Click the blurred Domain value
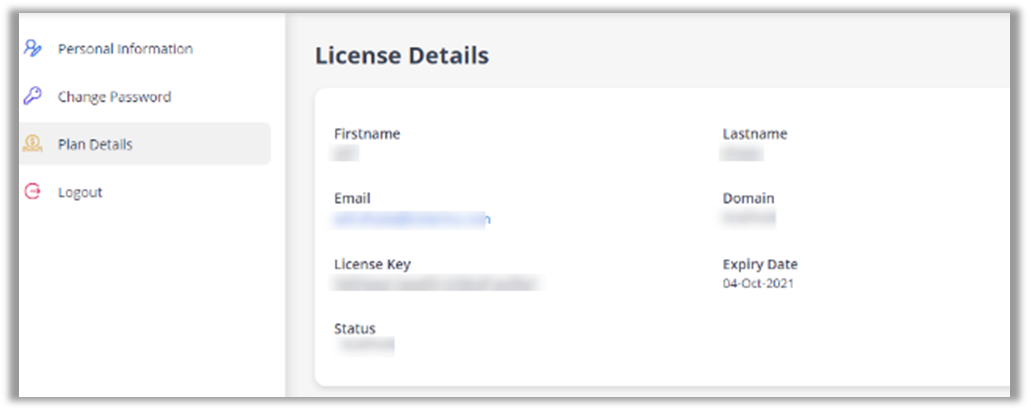This screenshot has width=1031, height=411. pos(749,217)
